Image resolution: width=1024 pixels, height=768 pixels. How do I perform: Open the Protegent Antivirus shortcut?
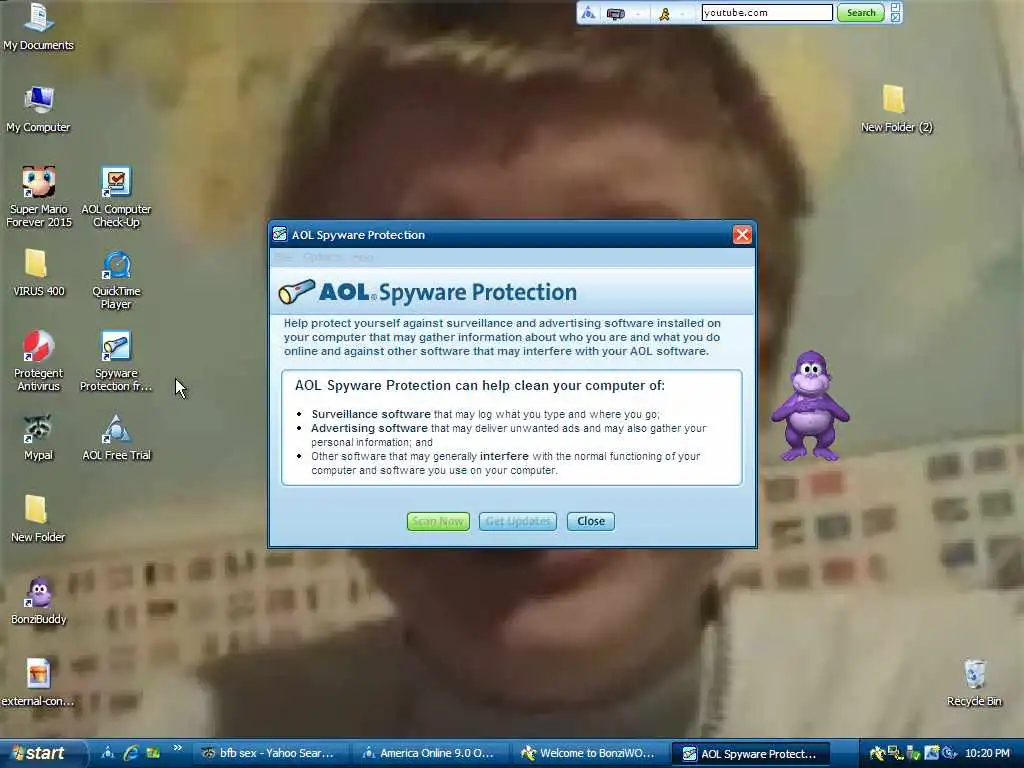39,360
